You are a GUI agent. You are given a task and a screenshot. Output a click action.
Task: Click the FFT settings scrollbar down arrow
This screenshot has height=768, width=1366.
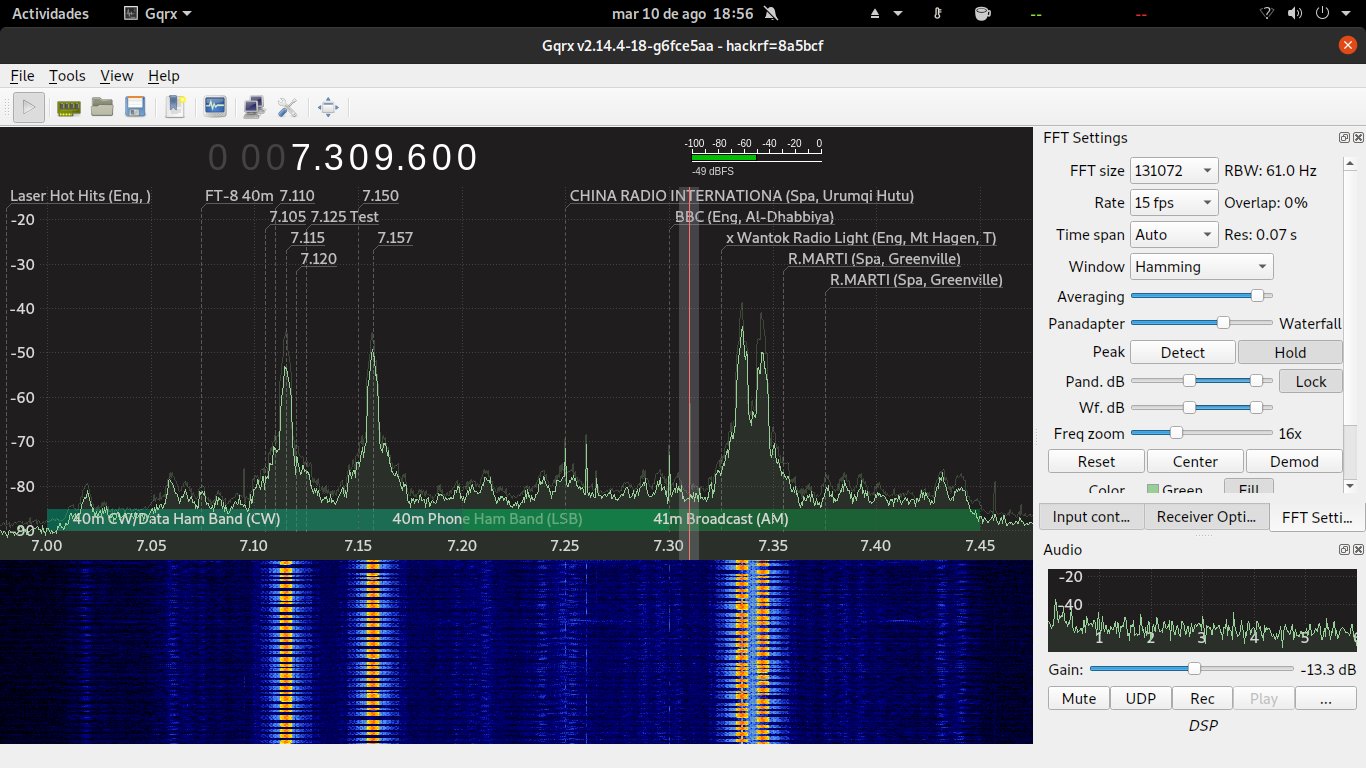point(1351,487)
